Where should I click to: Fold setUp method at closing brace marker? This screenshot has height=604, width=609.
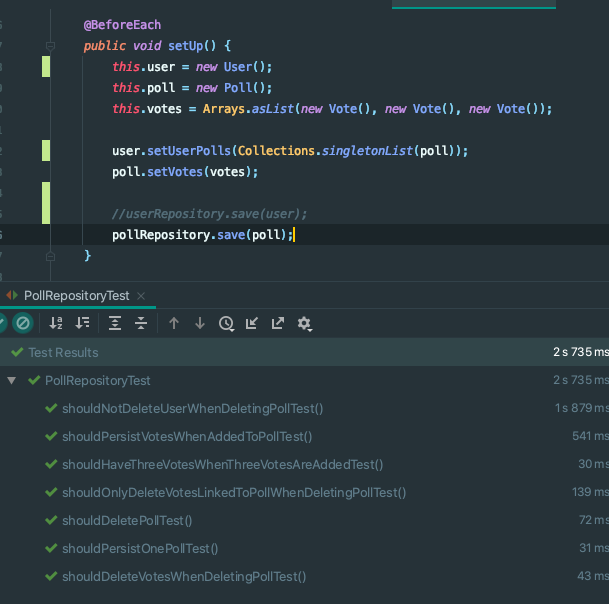pos(50,256)
